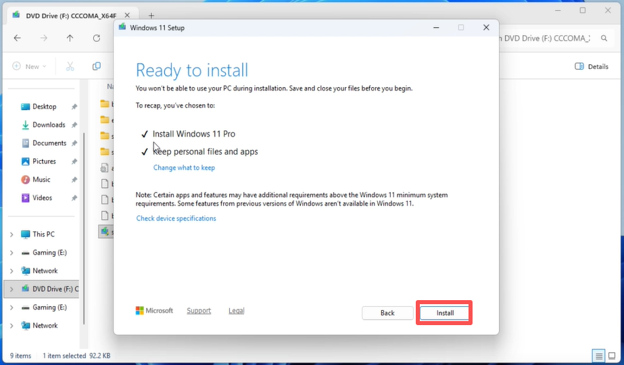The image size is (624, 365).
Task: Switch to large thumbnails view in status bar
Action: click(x=612, y=355)
